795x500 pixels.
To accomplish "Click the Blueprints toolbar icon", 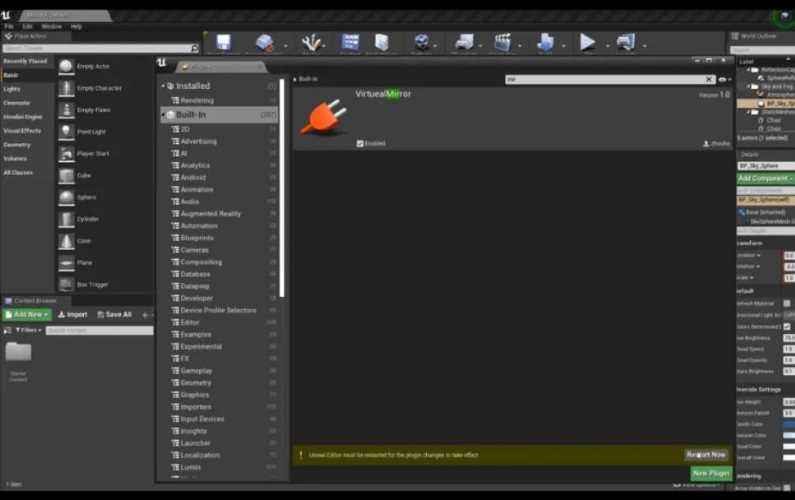I will [464, 43].
